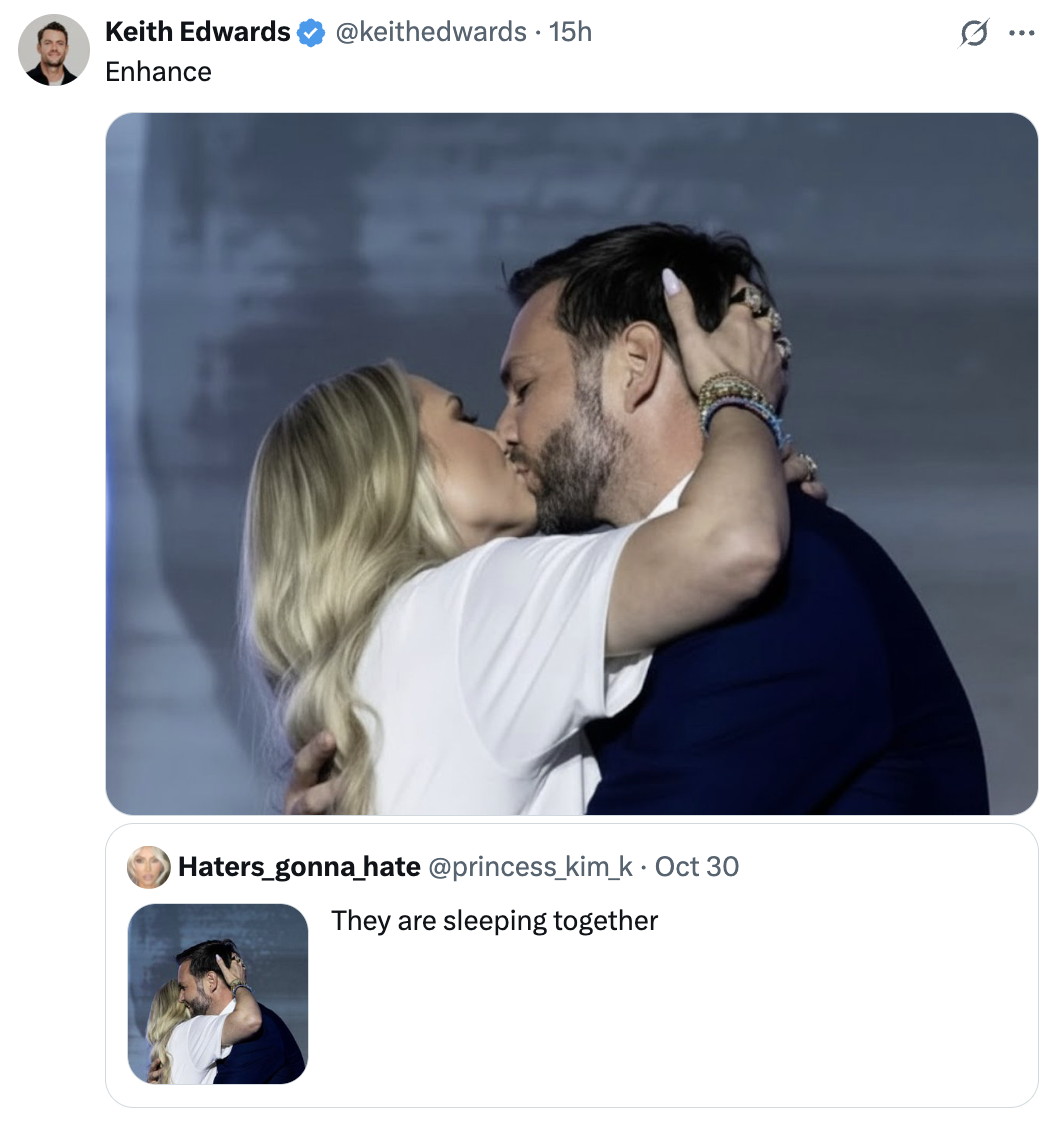Open the quoted post's small thumbnail image
This screenshot has height=1124, width=1050.
pos(218,994)
